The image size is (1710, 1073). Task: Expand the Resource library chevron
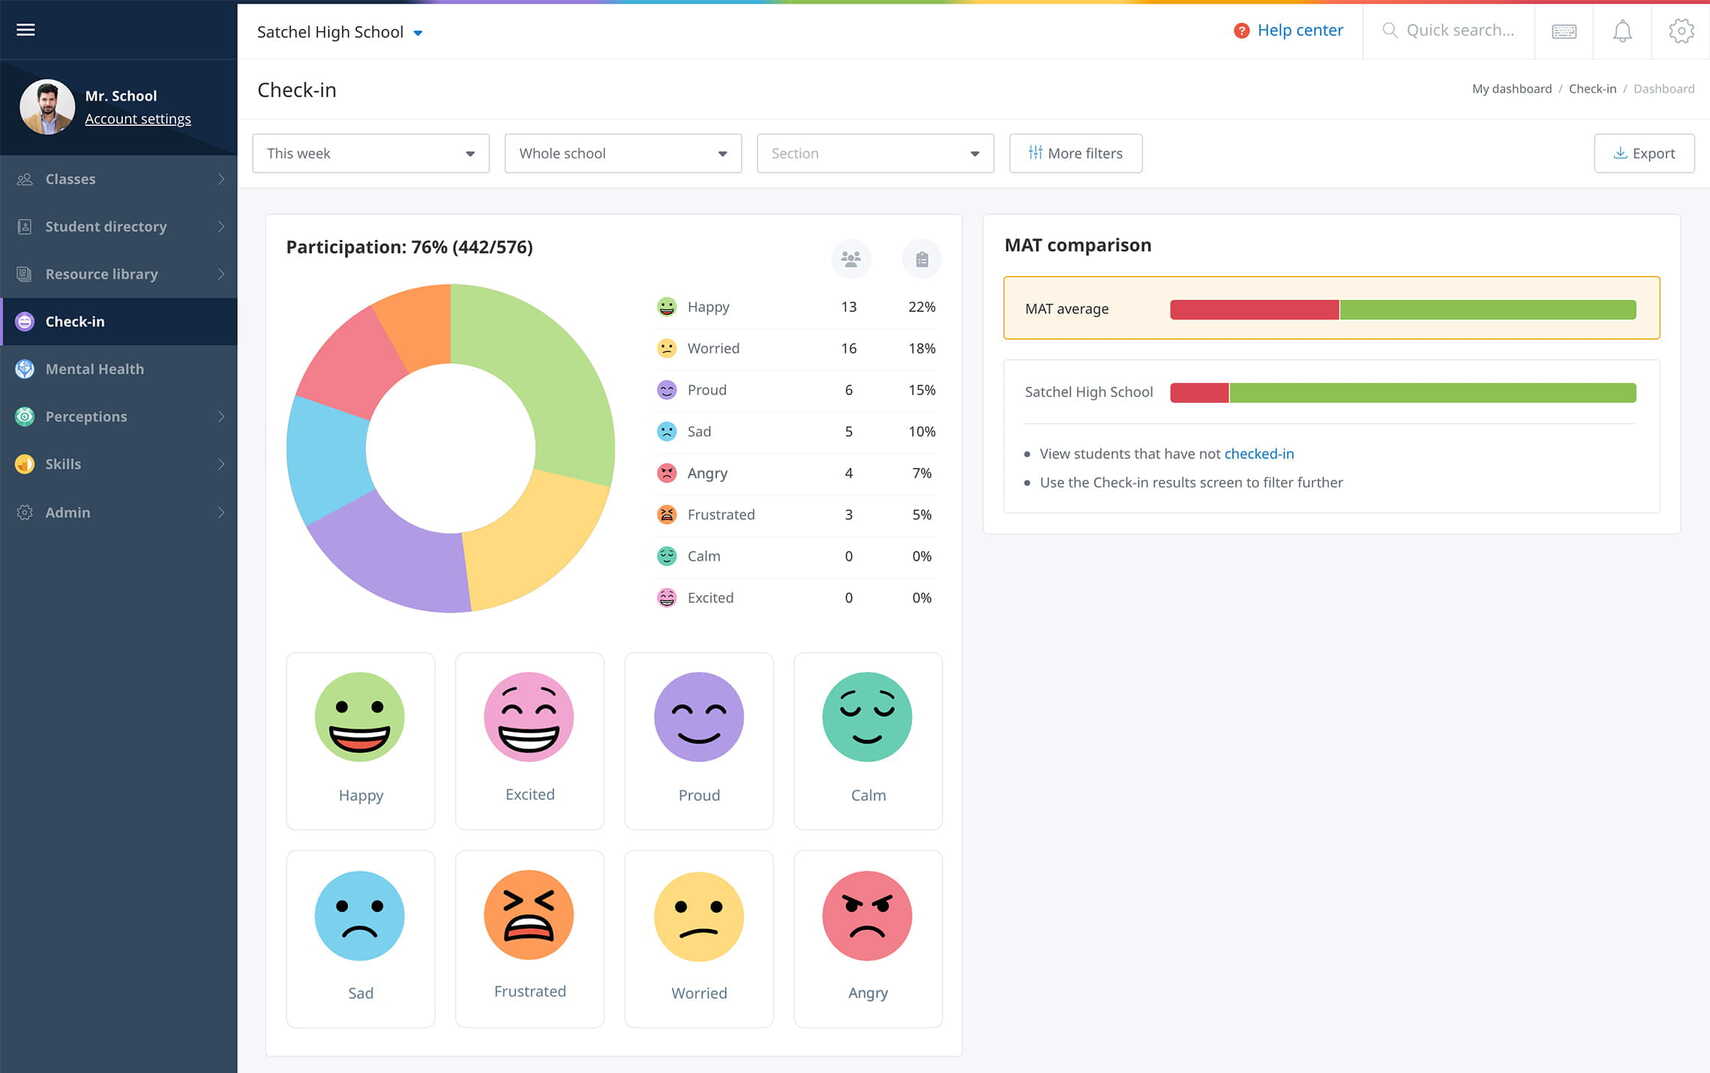[221, 274]
